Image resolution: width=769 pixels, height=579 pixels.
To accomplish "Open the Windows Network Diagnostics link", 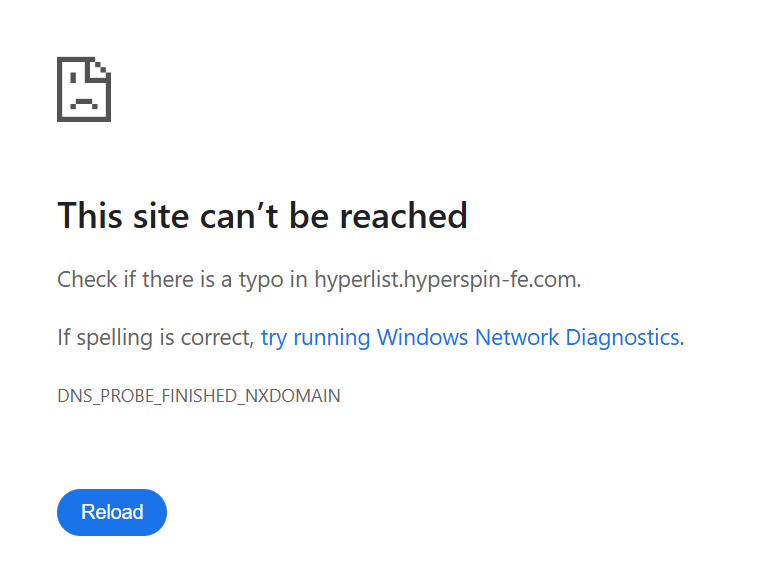I will (470, 337).
